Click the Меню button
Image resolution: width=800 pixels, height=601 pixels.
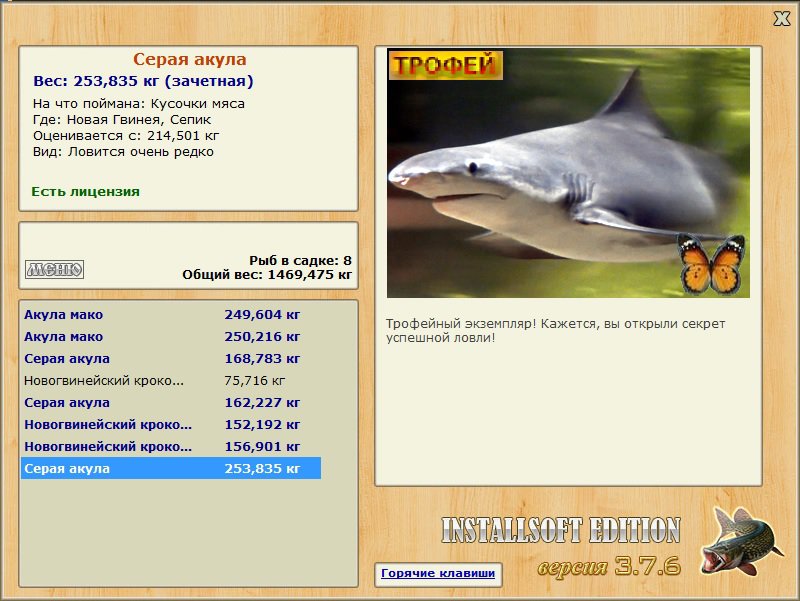[x=55, y=269]
